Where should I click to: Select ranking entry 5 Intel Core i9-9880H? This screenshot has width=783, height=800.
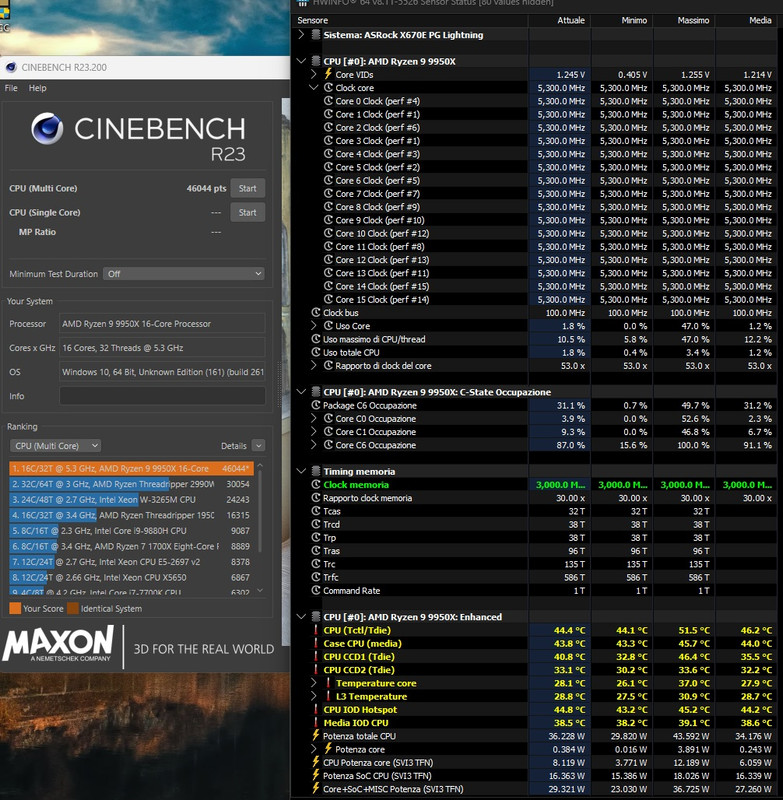(x=131, y=531)
